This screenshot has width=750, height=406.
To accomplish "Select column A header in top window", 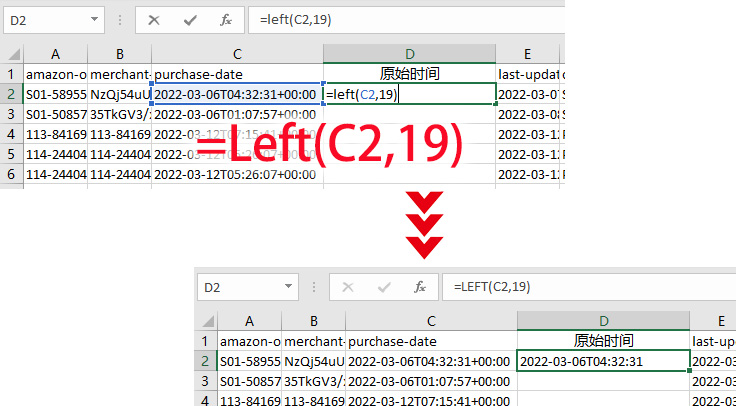I will [x=55, y=54].
